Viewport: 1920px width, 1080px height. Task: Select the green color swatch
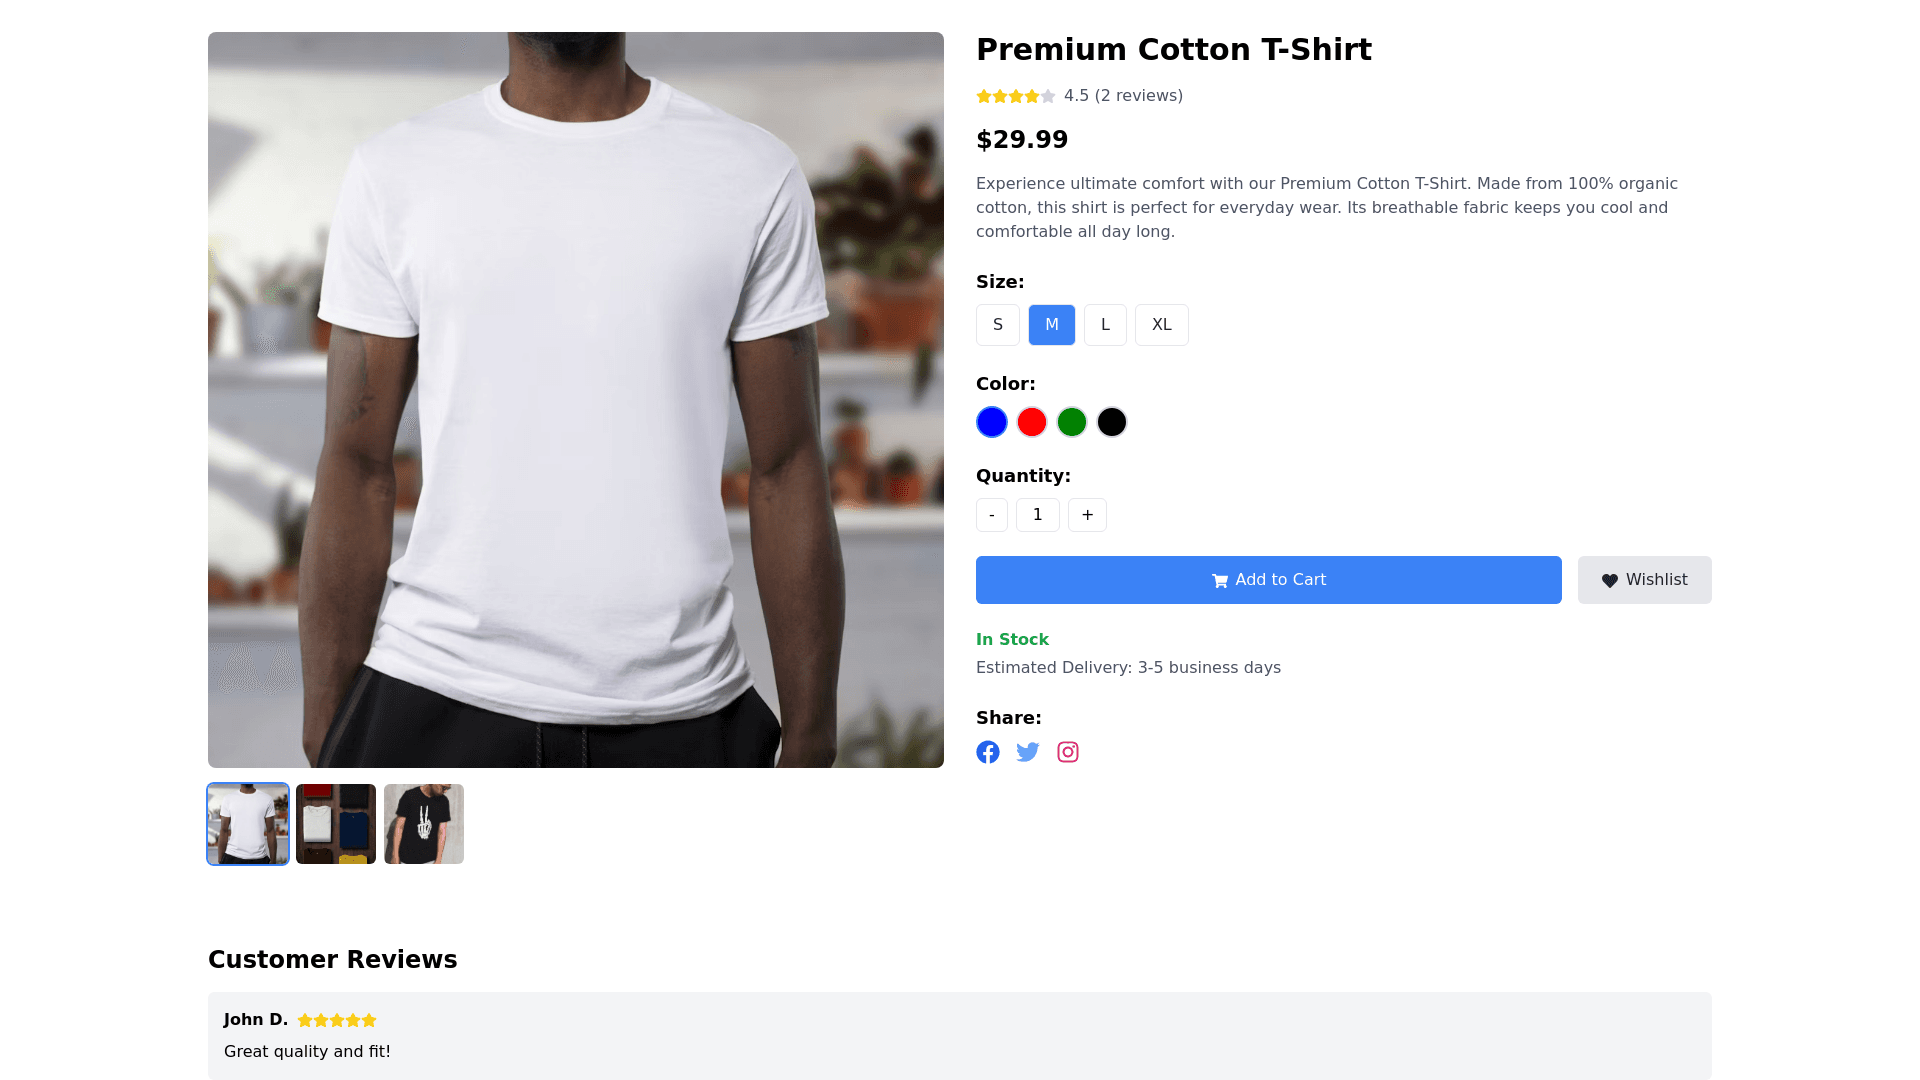[1072, 422]
